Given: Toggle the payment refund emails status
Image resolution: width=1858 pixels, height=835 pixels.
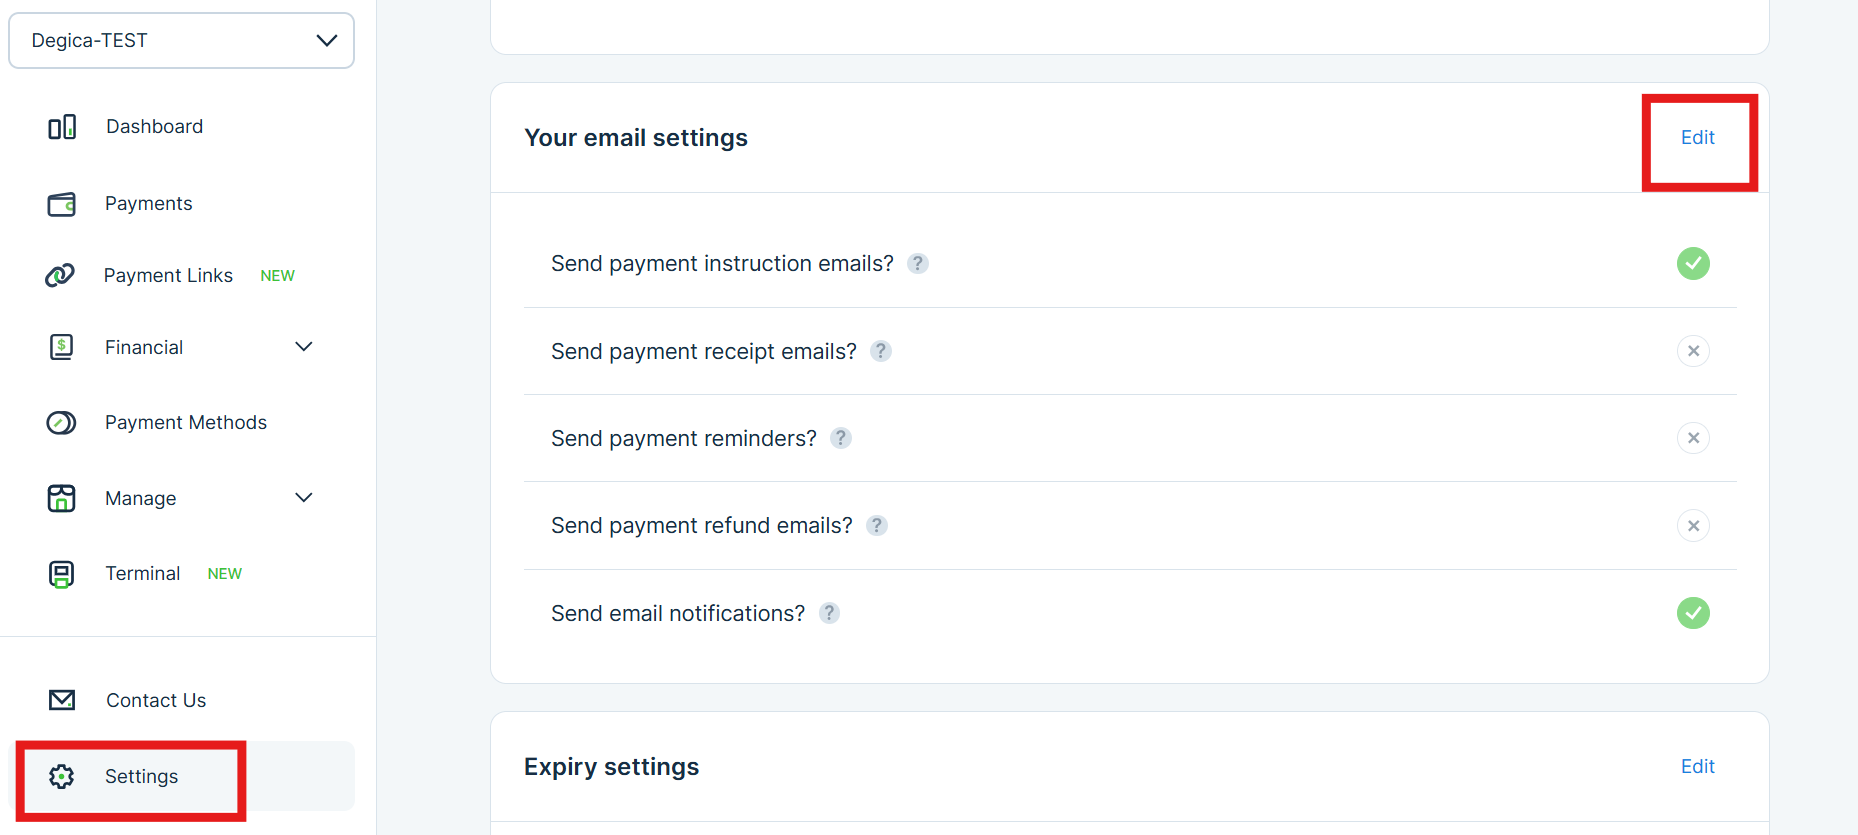Looking at the screenshot, I should coord(1693,526).
